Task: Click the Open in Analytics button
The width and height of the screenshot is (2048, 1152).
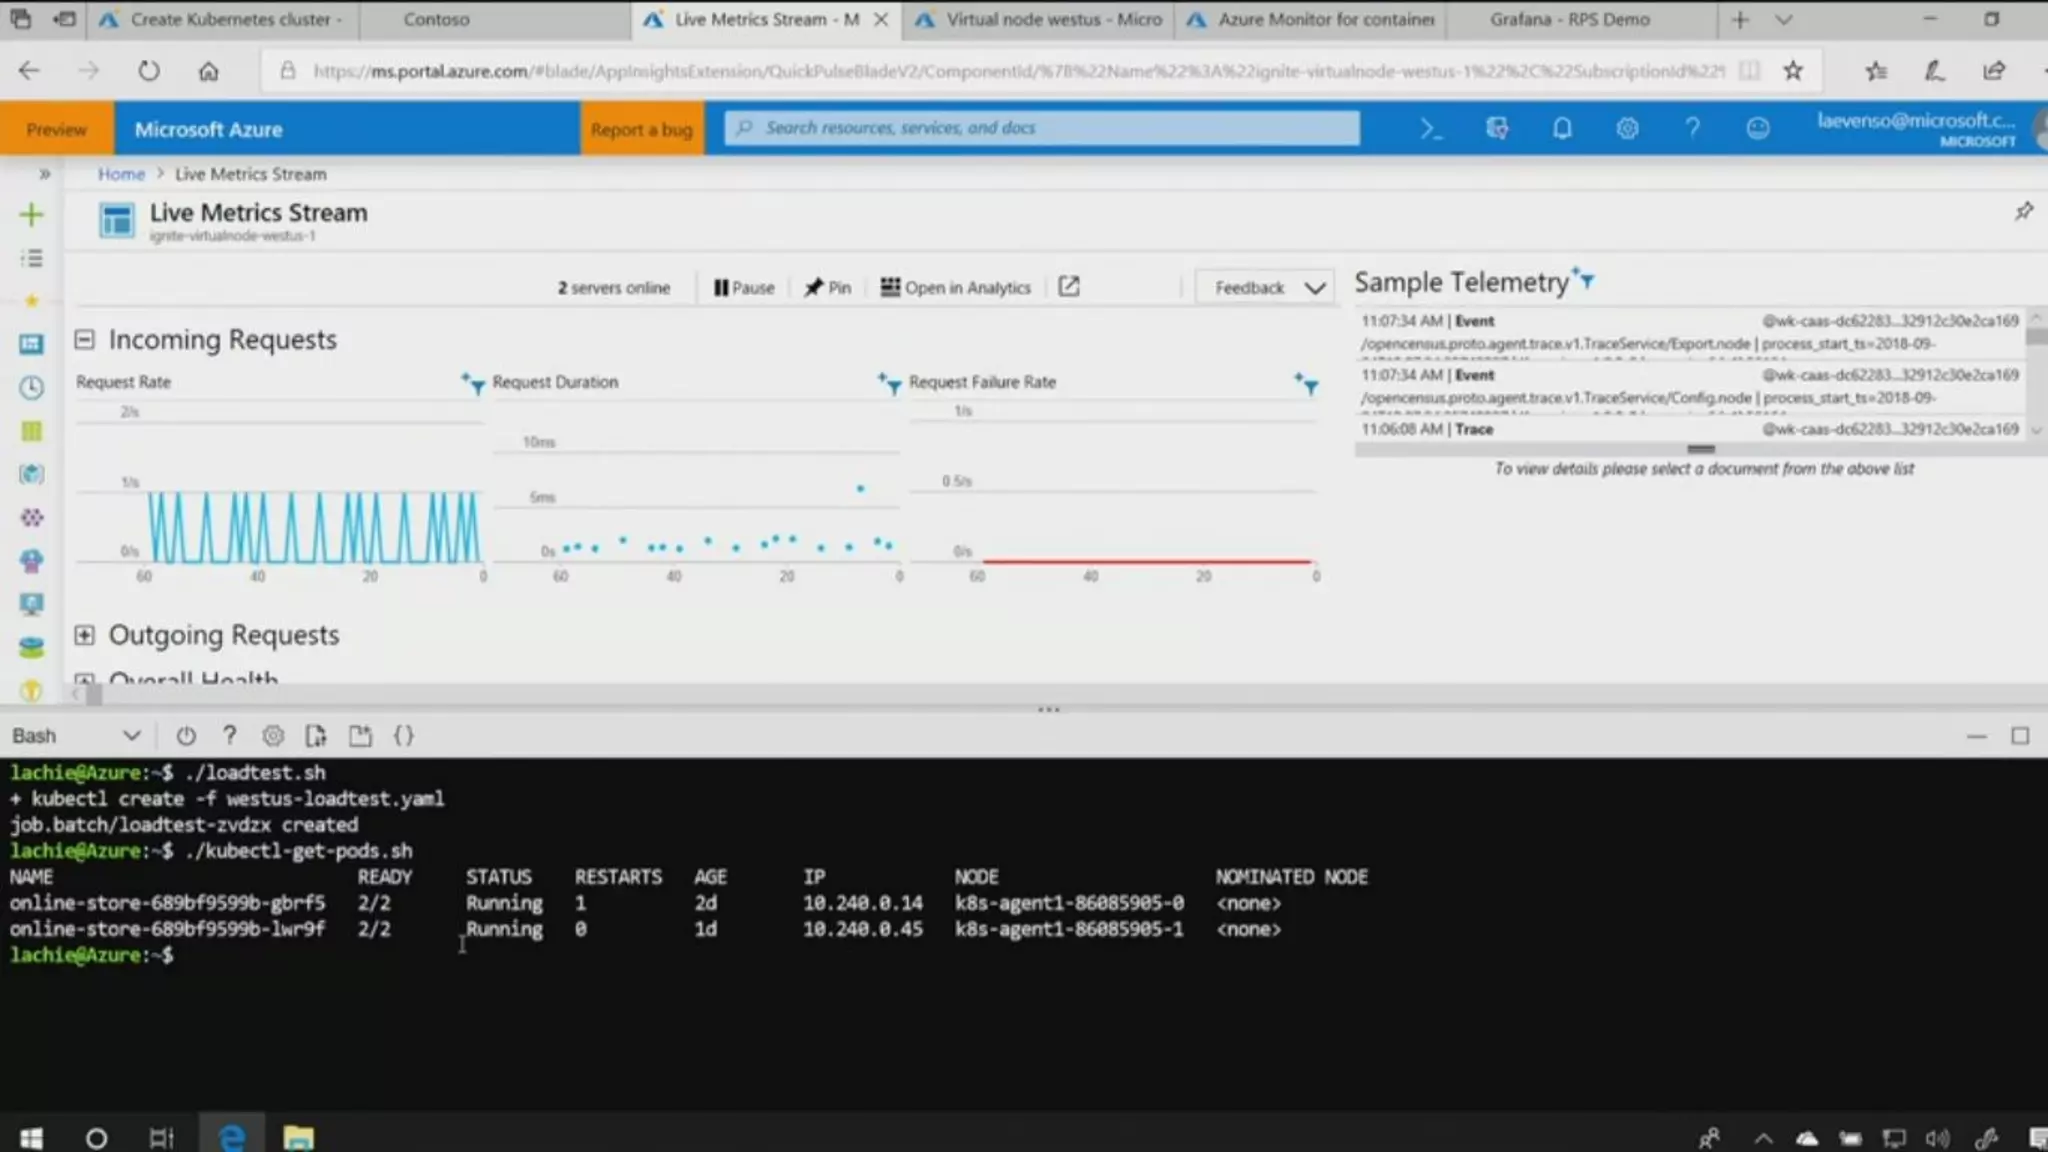Action: [955, 288]
